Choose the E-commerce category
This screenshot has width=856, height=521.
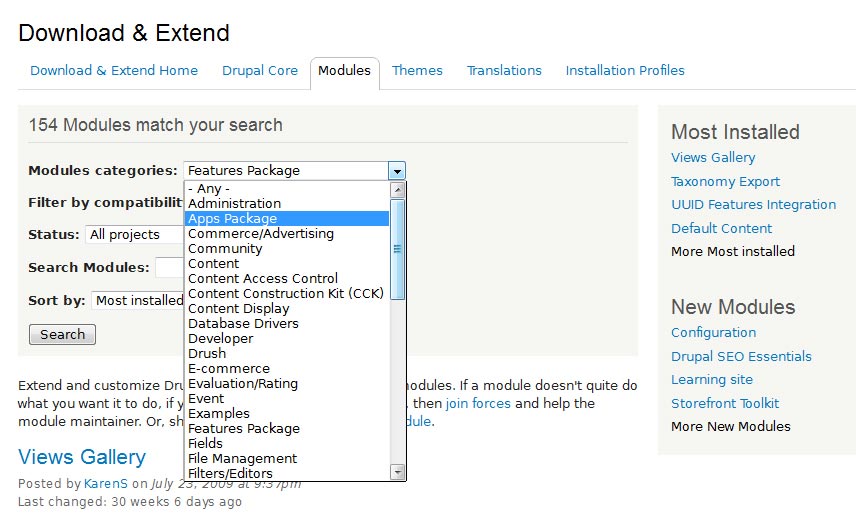[x=287, y=369]
